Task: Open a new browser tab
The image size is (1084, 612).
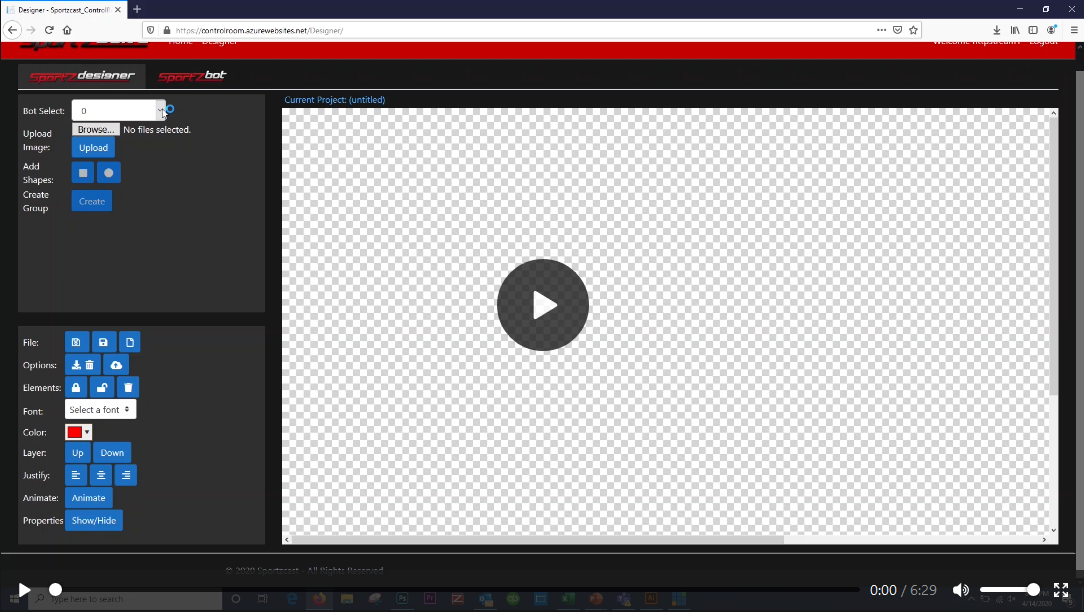Action: [137, 9]
